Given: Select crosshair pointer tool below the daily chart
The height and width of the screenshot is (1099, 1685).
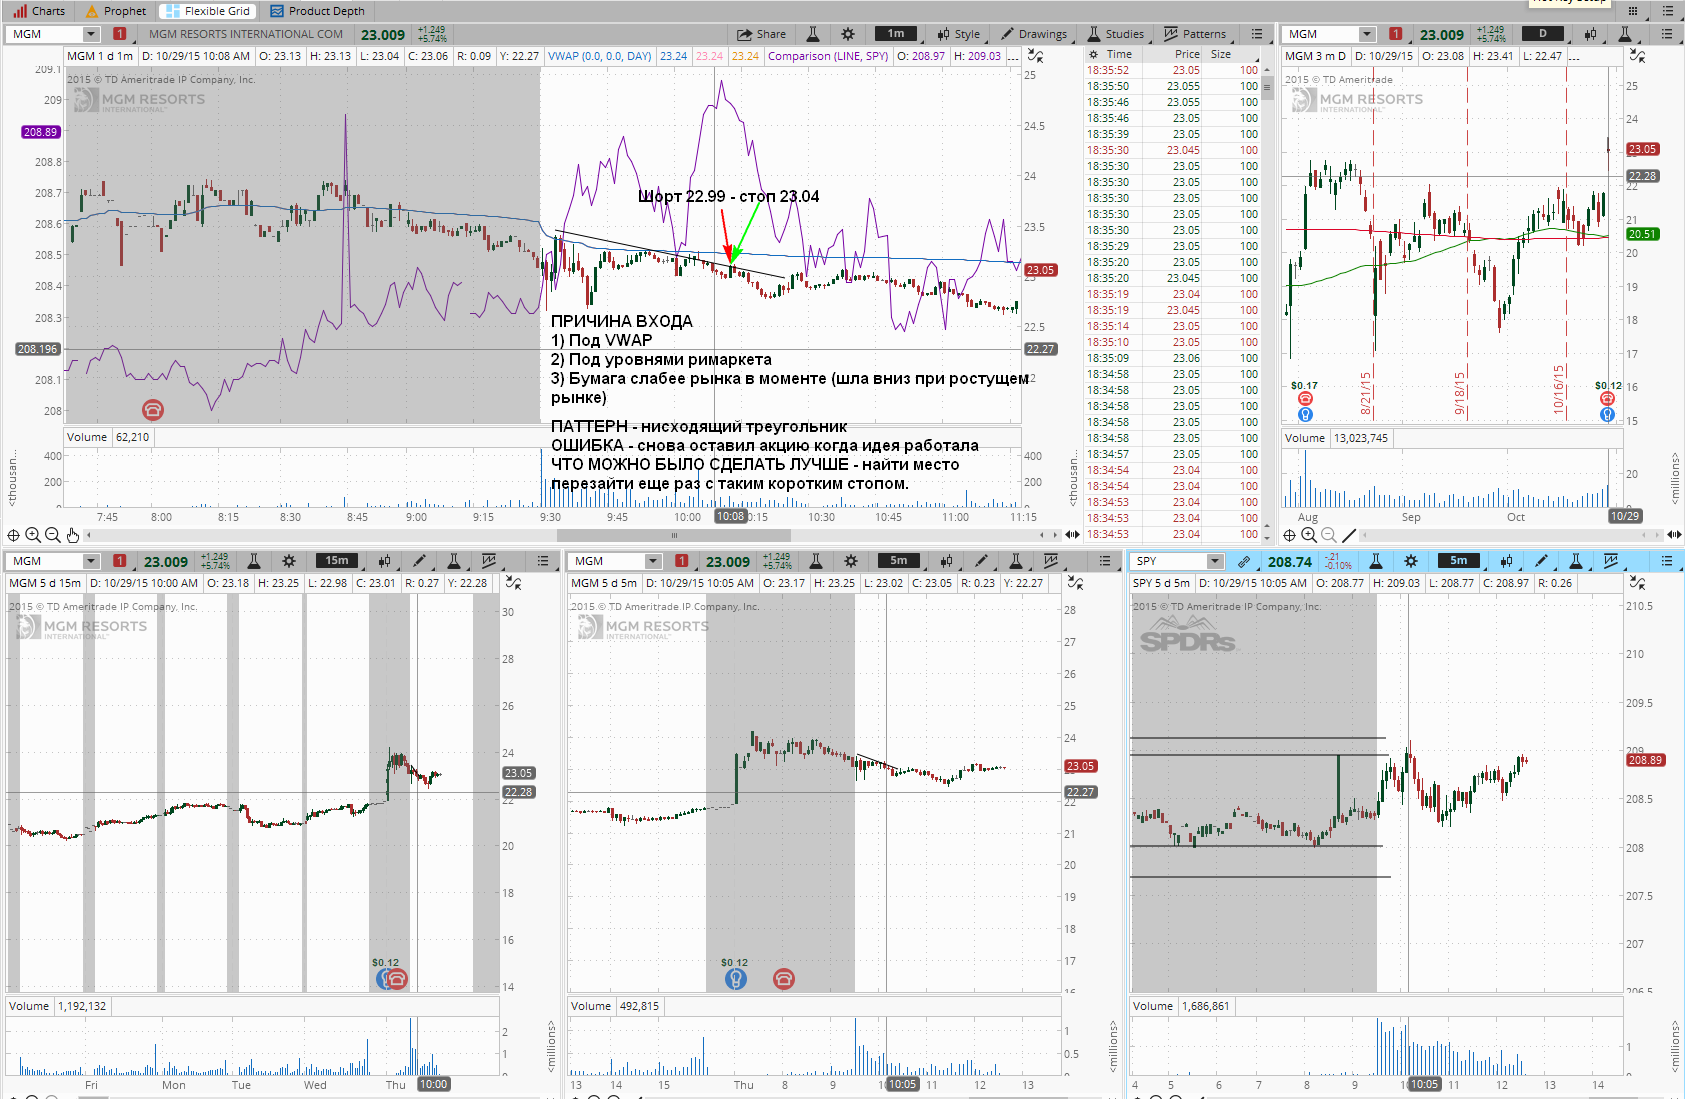Looking at the screenshot, I should 1289,535.
